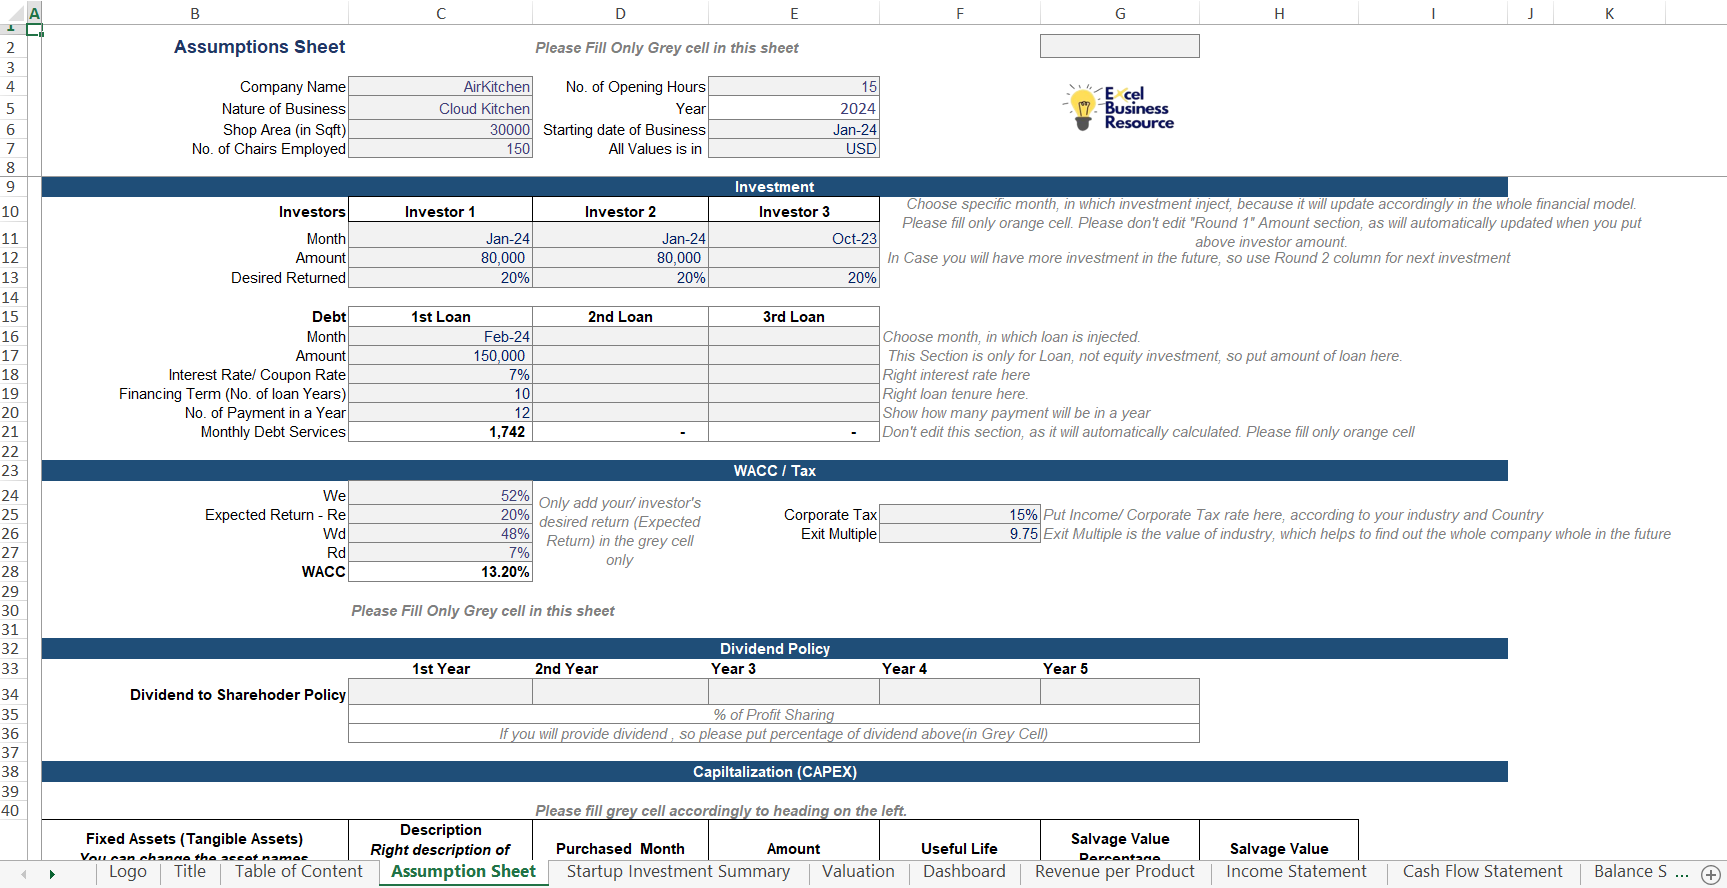The width and height of the screenshot is (1727, 888).
Task: Click Exit Multiple 9.75 cell
Action: tap(960, 534)
